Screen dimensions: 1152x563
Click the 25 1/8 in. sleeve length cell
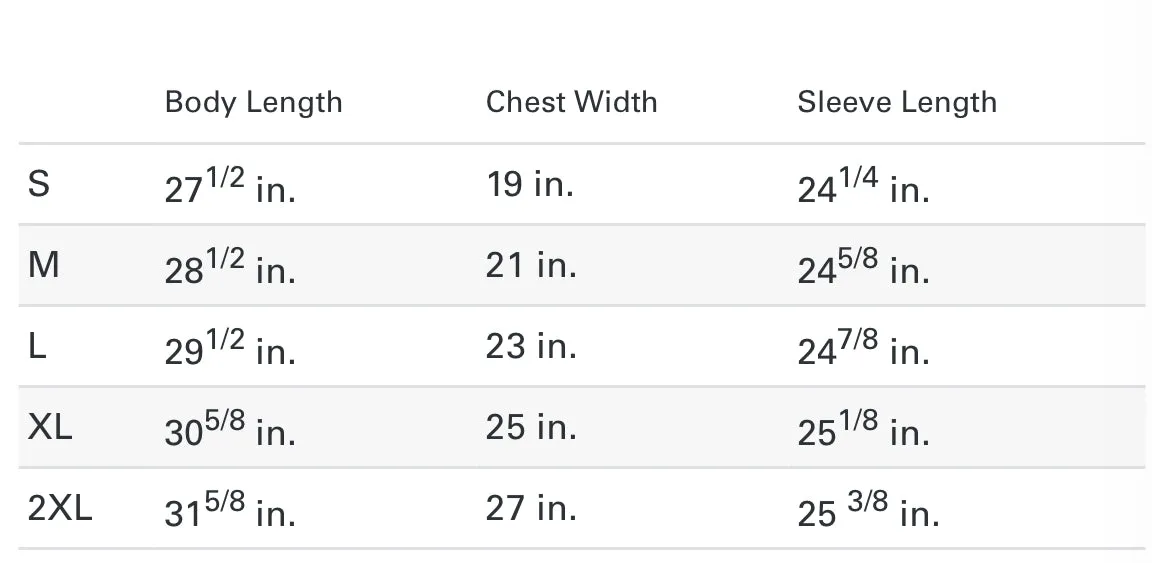click(x=864, y=428)
